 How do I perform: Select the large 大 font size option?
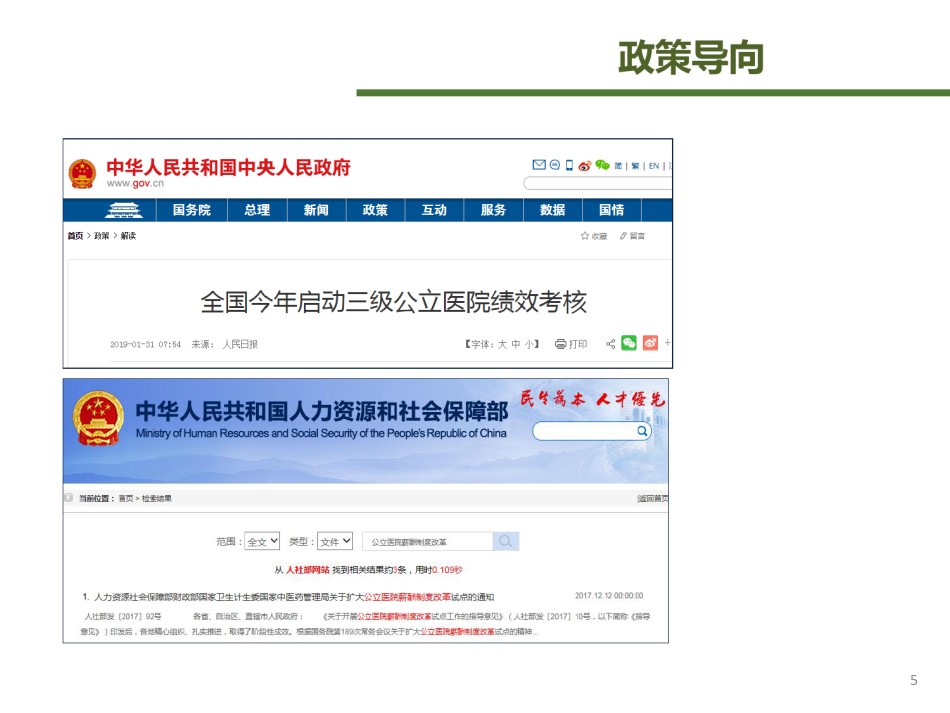(503, 344)
